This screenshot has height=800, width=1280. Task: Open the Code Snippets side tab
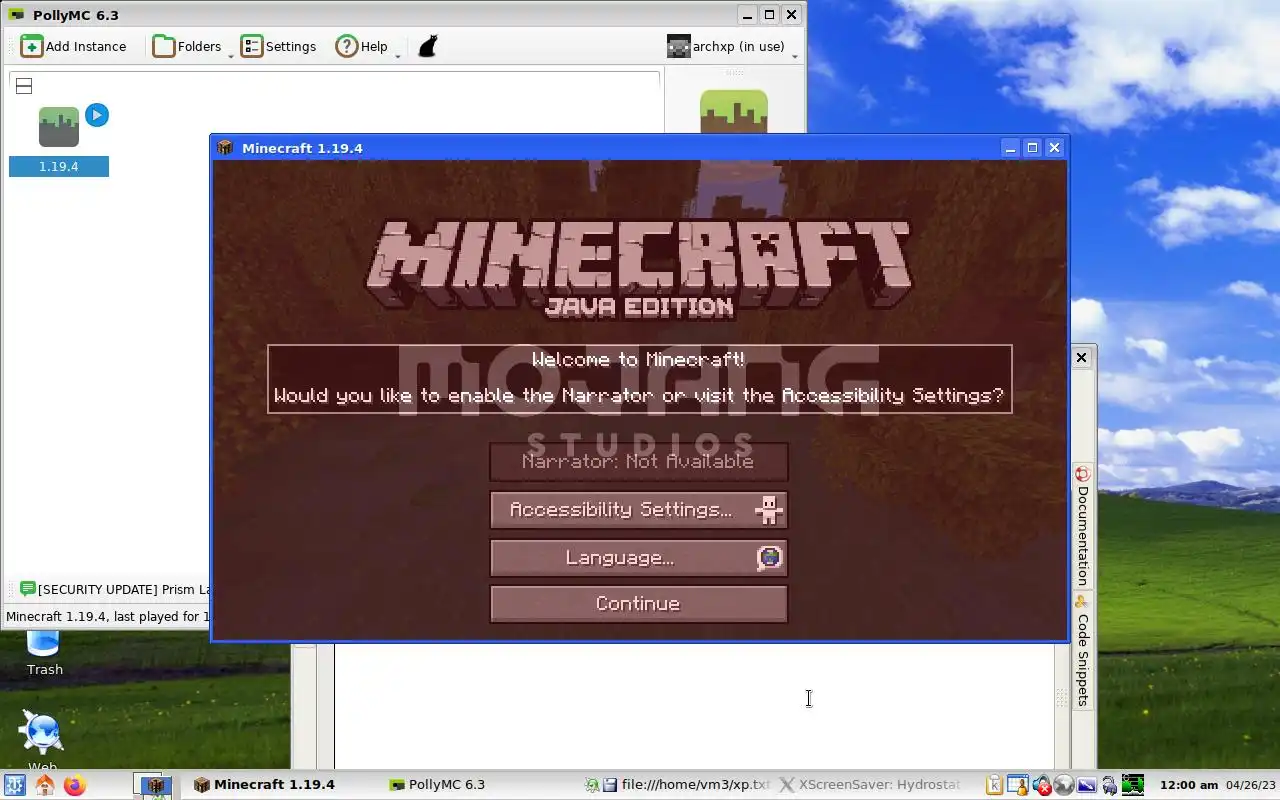(x=1082, y=651)
